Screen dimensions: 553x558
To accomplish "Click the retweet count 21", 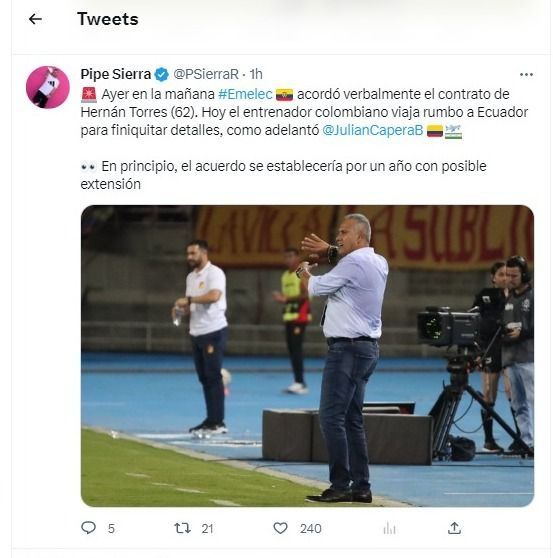I will (x=207, y=529).
